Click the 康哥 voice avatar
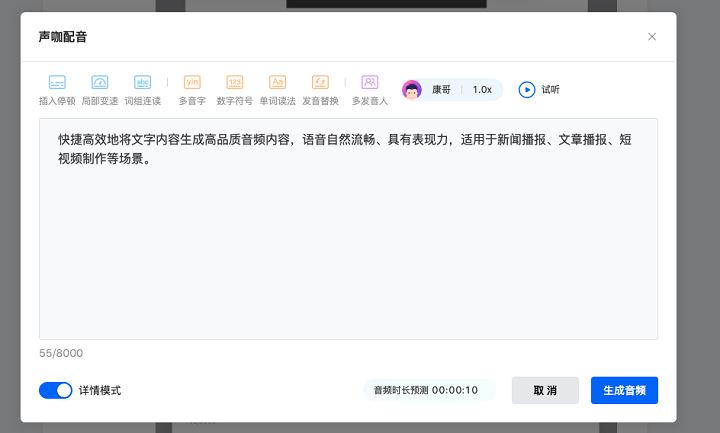This screenshot has height=433, width=720. point(412,90)
